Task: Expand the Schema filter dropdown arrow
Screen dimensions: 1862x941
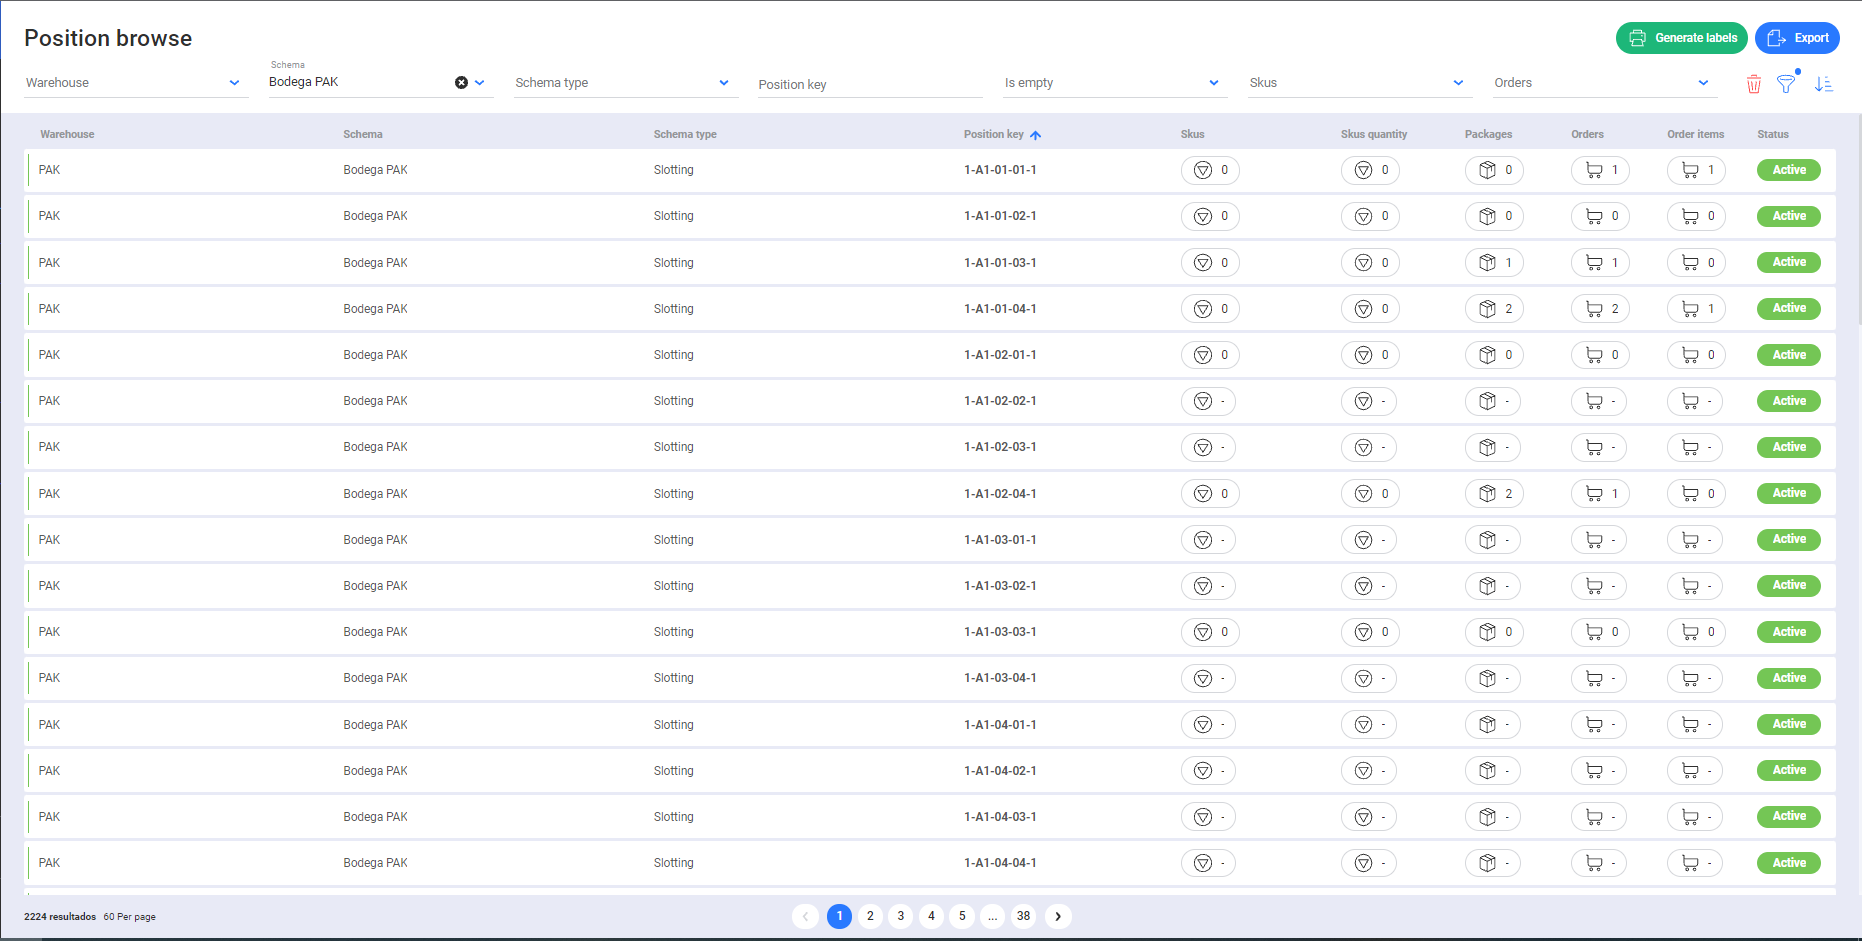Action: pyautogui.click(x=480, y=83)
